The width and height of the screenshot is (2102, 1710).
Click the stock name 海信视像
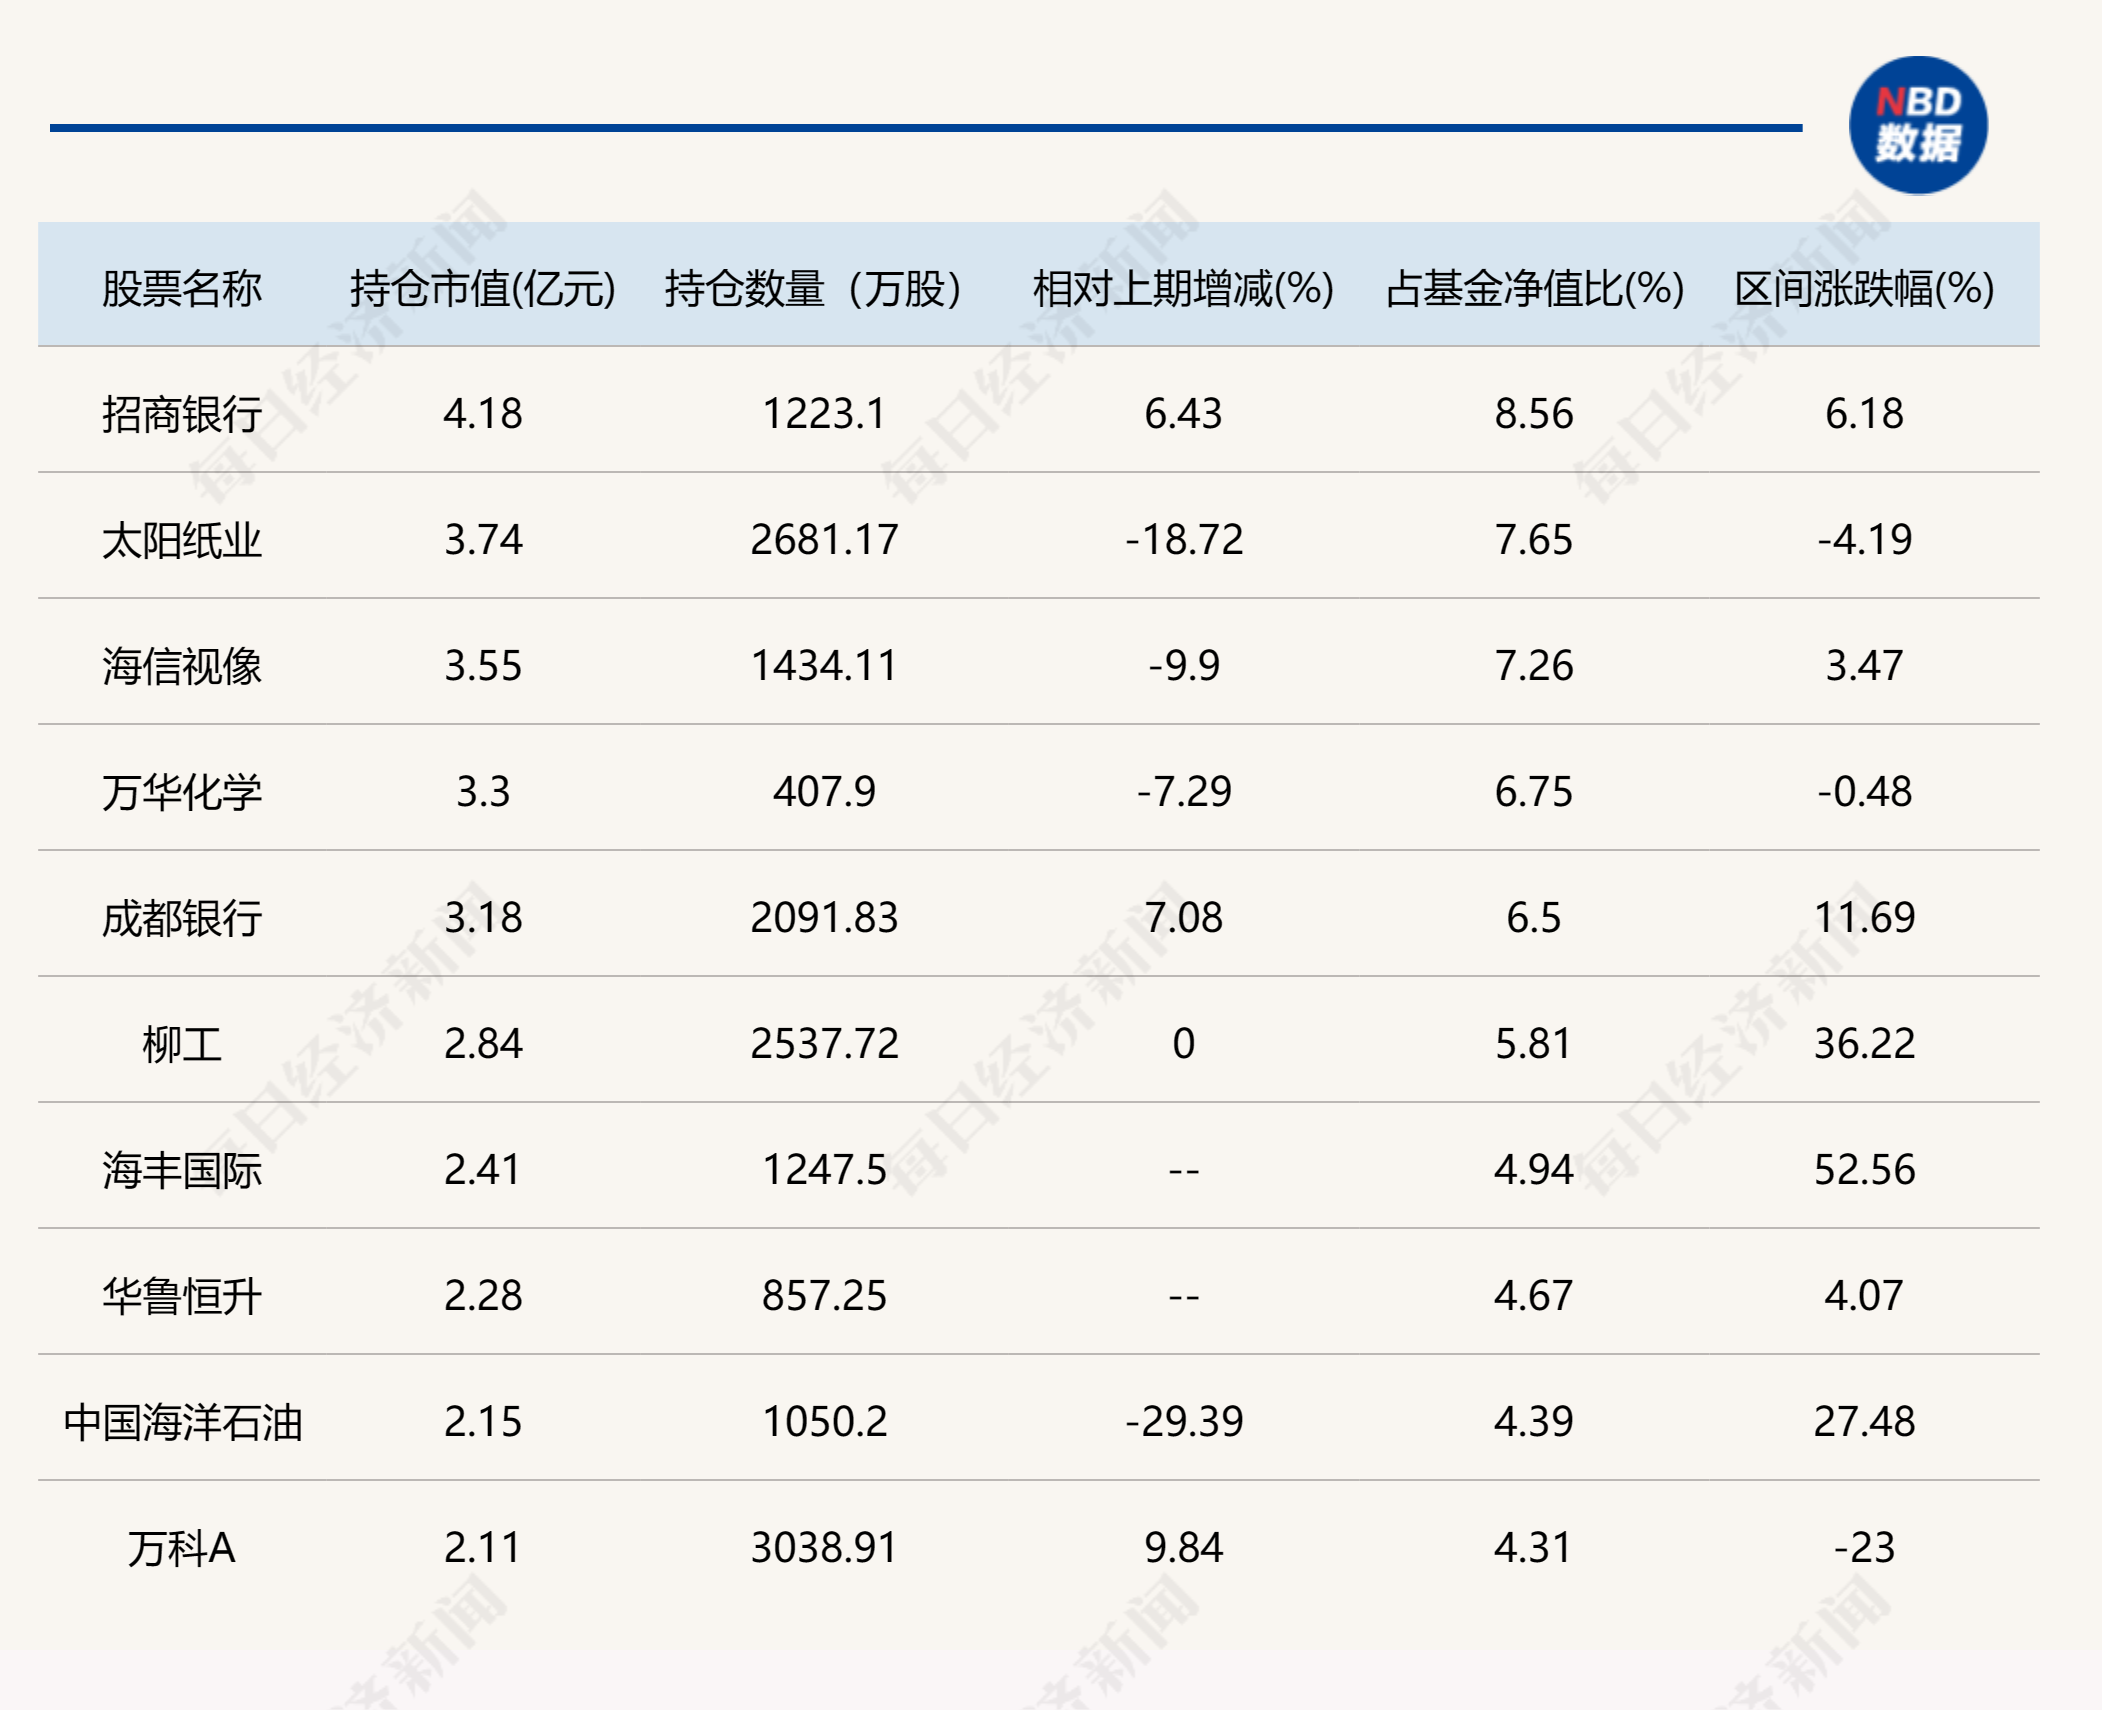pyautogui.click(x=182, y=666)
